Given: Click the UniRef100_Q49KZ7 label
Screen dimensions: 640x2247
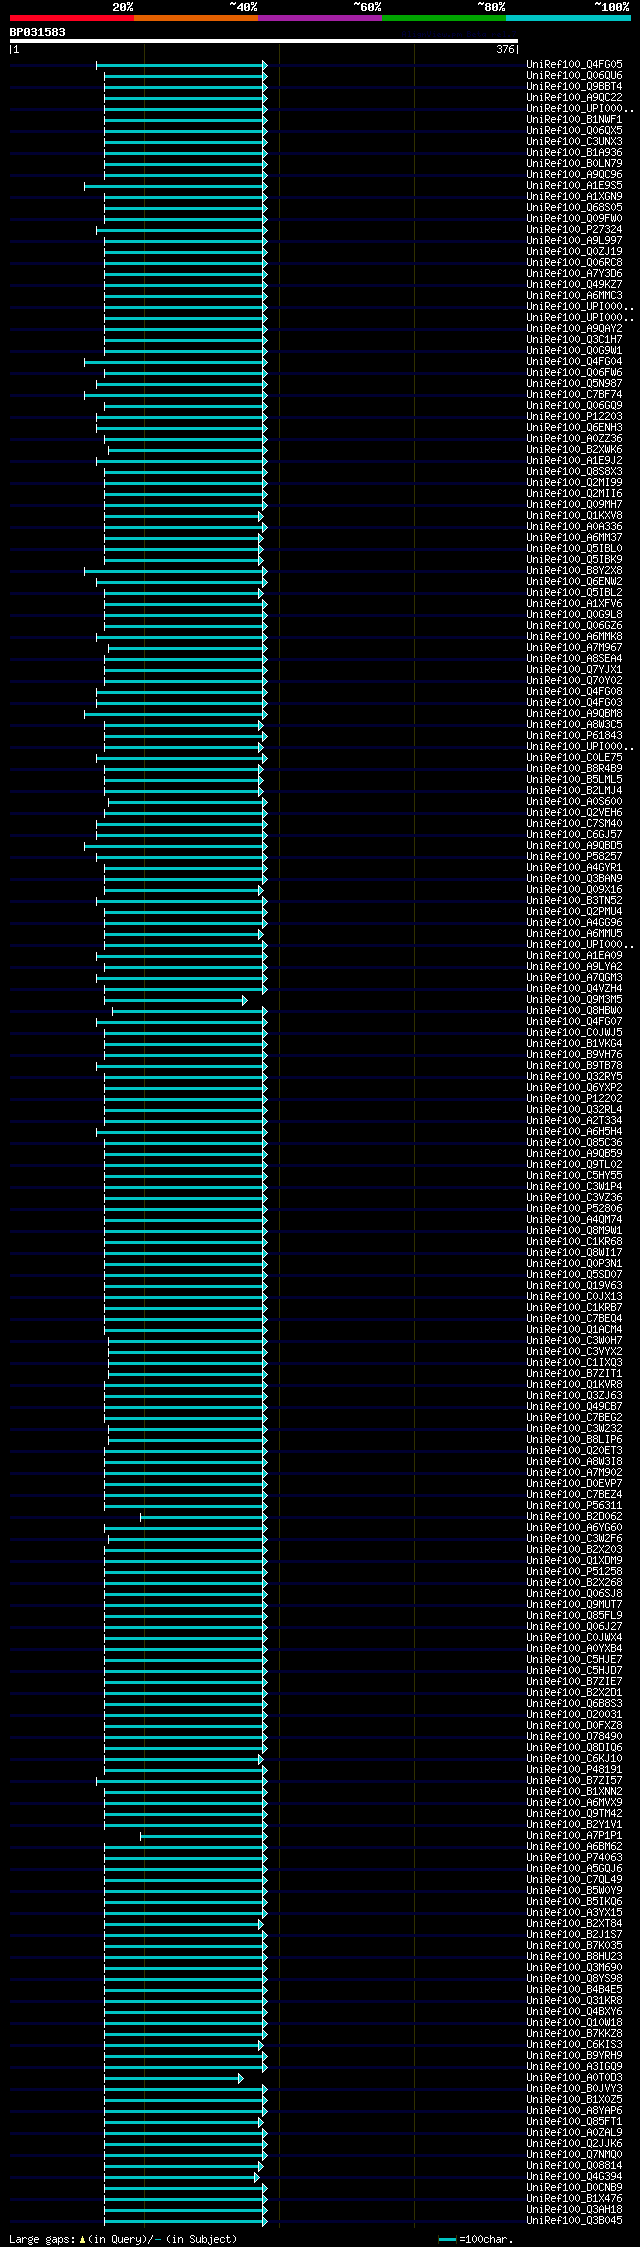Looking at the screenshot, I should click(x=574, y=284).
